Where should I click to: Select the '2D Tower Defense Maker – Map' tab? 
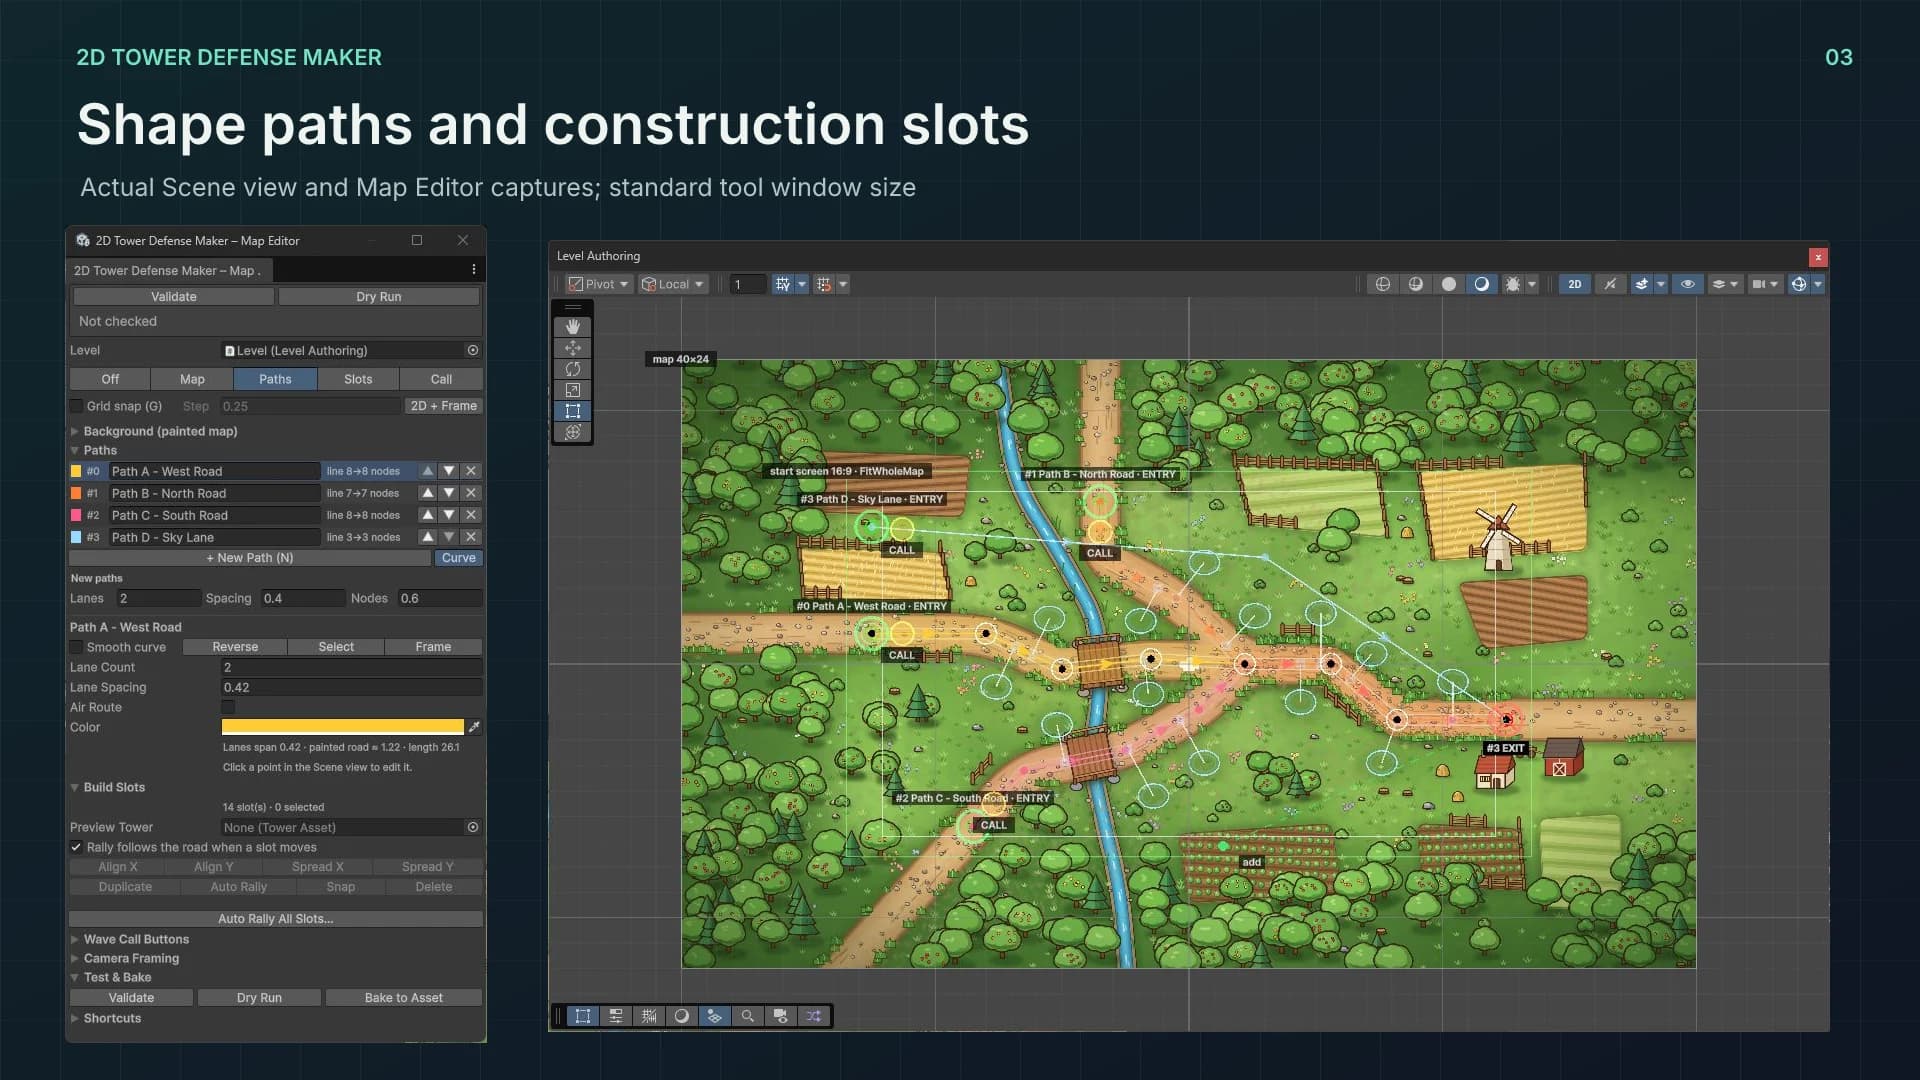168,270
